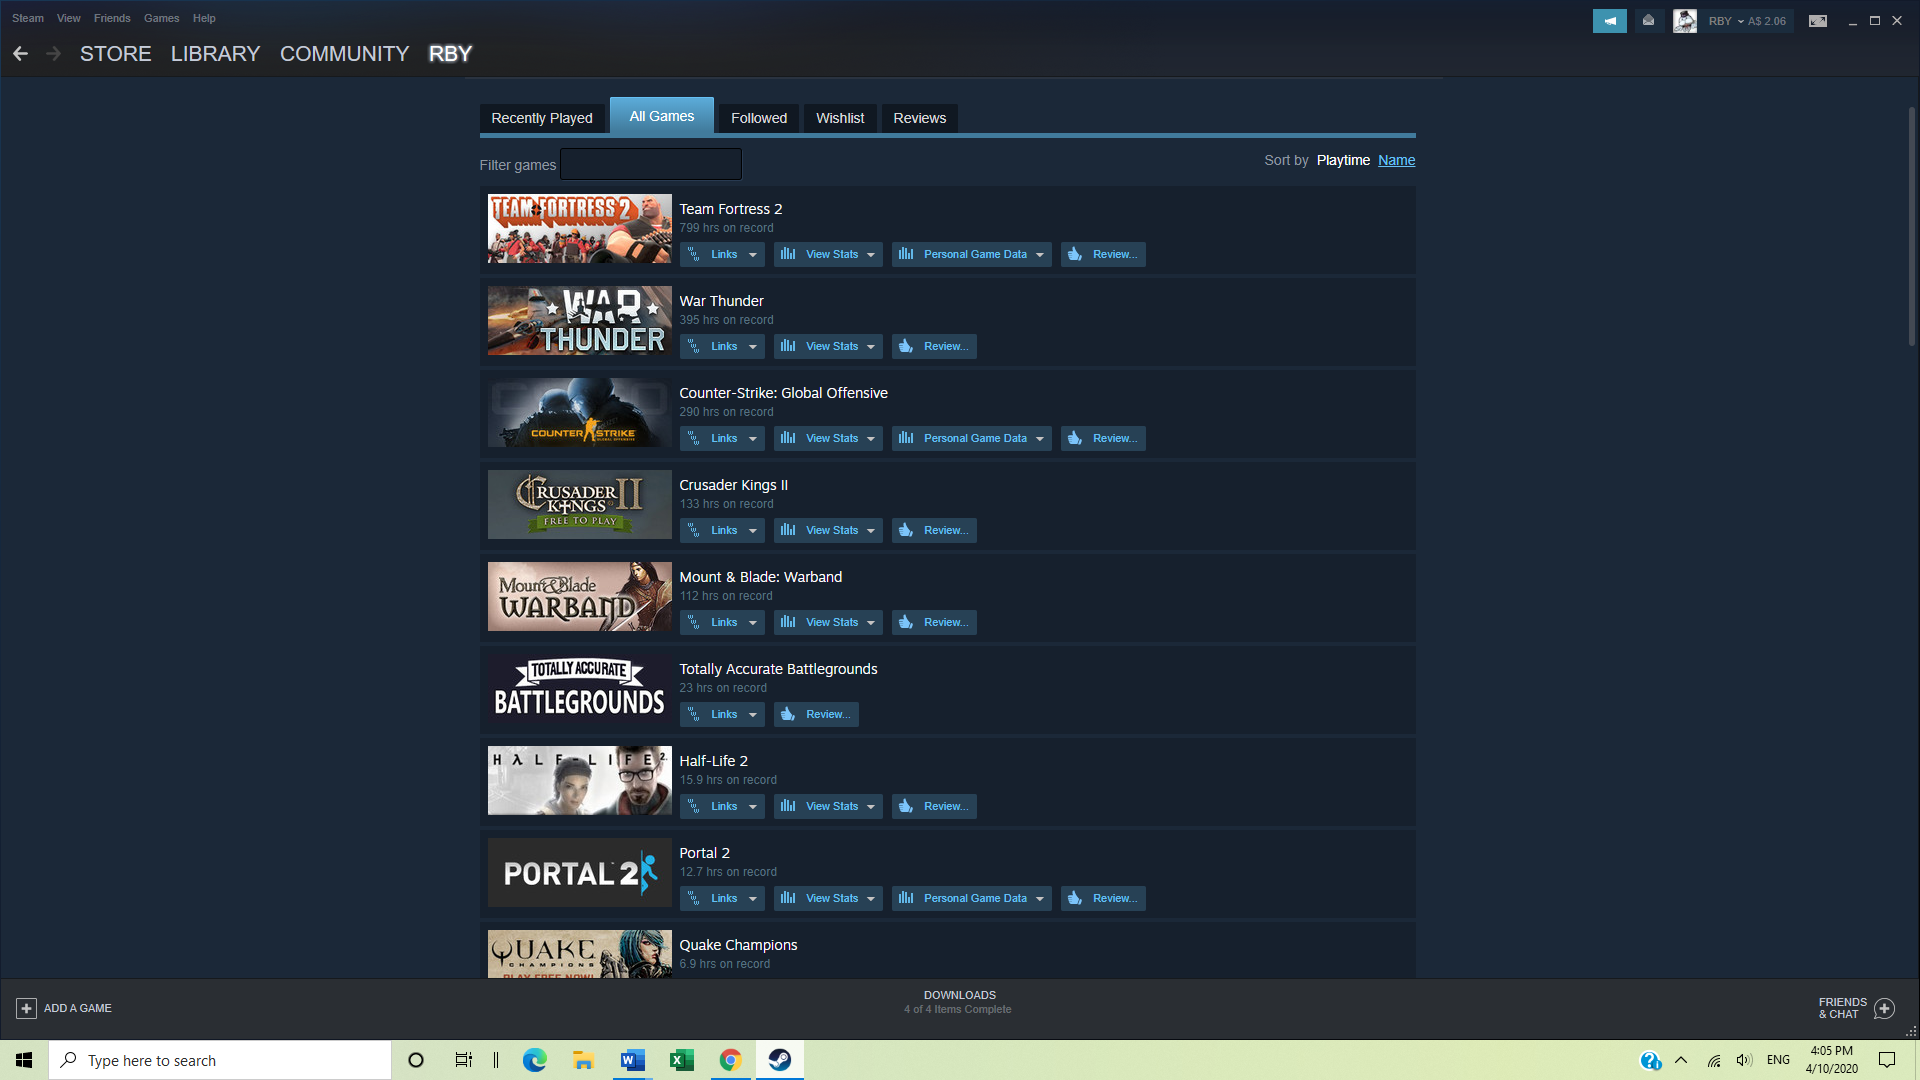Screen dimensions: 1920x1080
Task: Open Steam from the taskbar
Action: coord(780,1060)
